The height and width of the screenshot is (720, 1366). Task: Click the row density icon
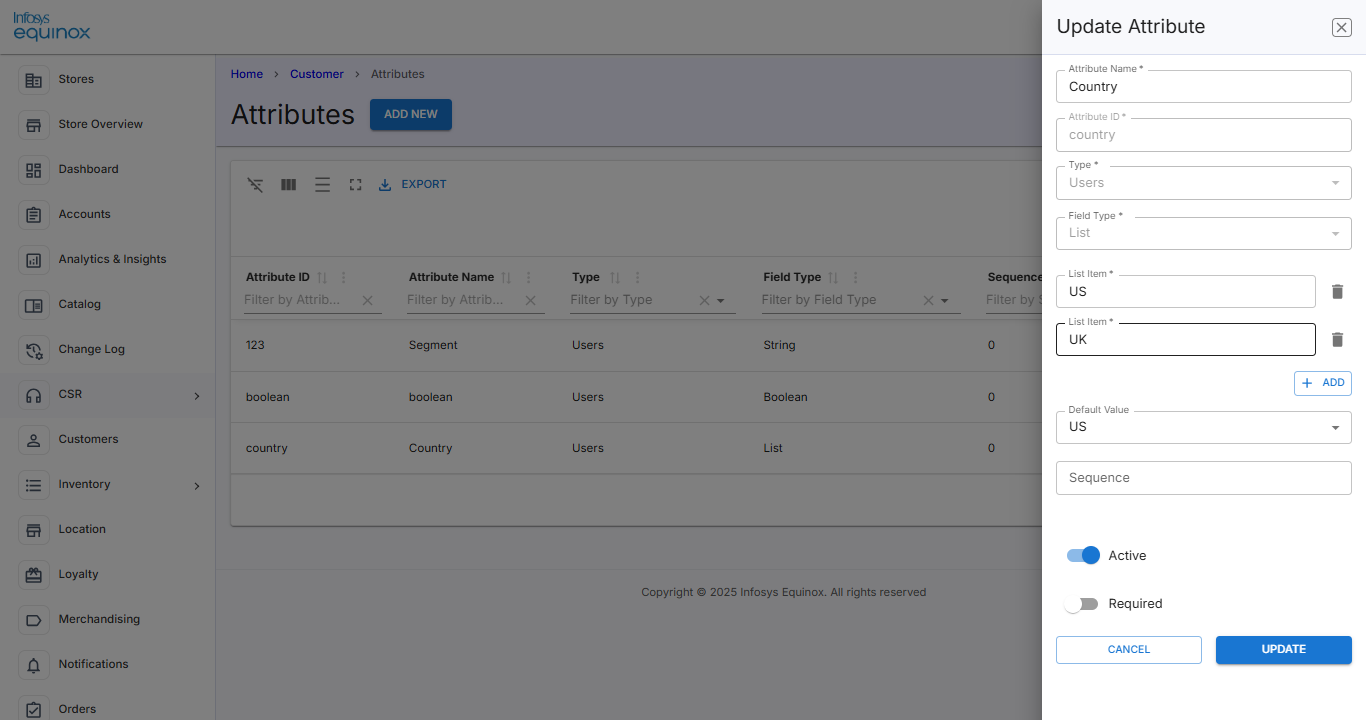coord(322,185)
